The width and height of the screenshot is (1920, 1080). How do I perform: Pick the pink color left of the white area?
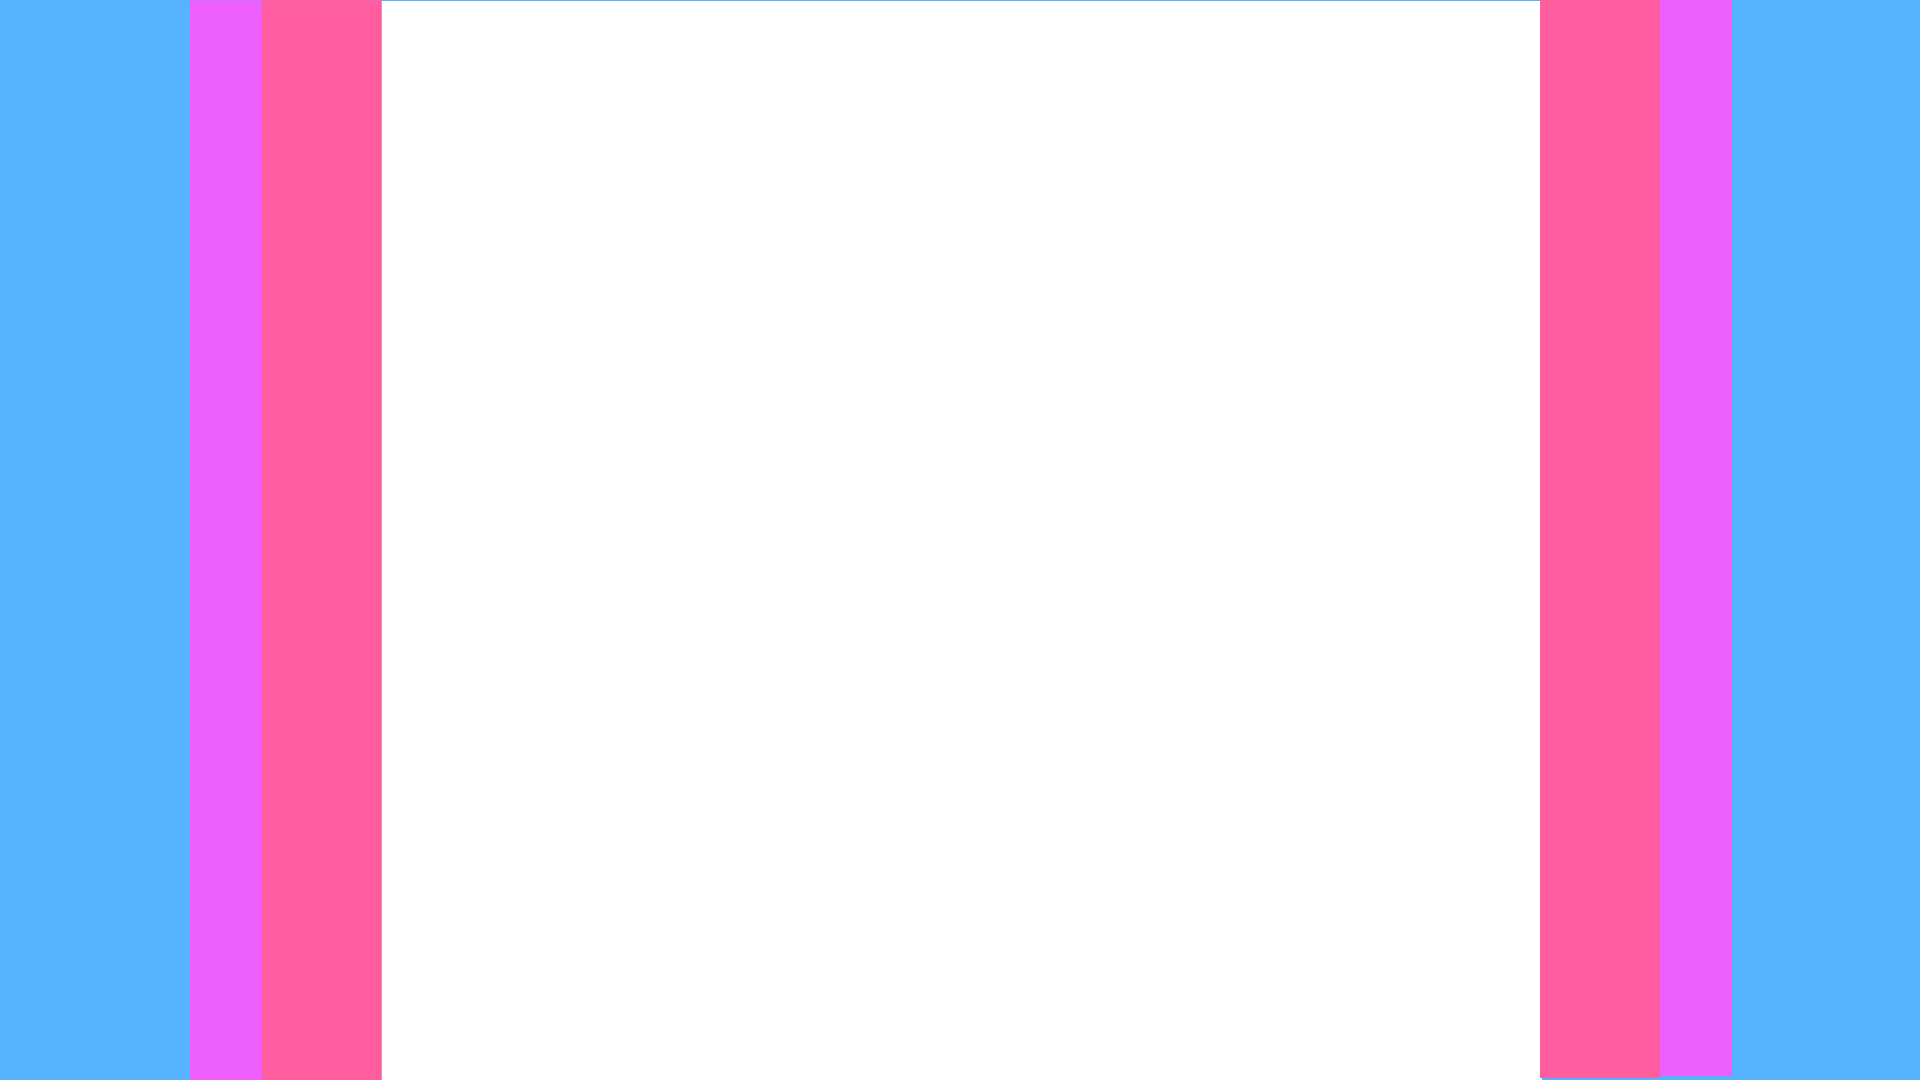click(321, 540)
